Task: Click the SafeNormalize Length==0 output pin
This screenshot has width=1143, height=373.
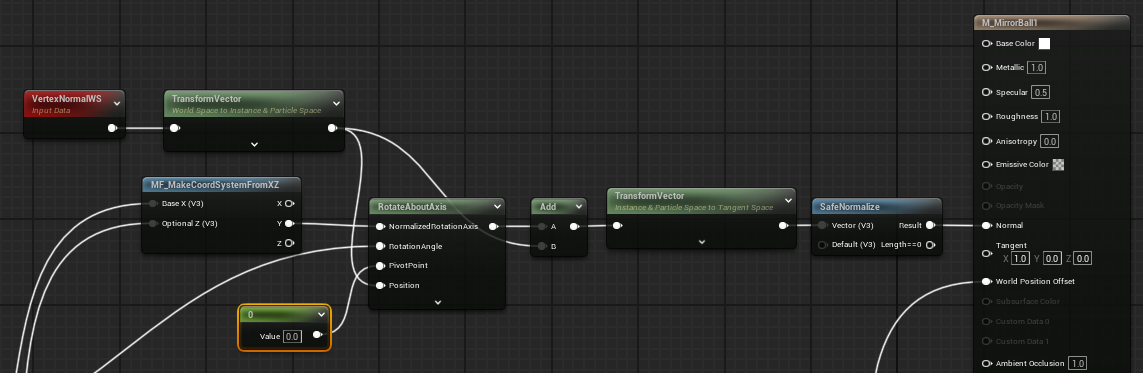Action: 930,245
